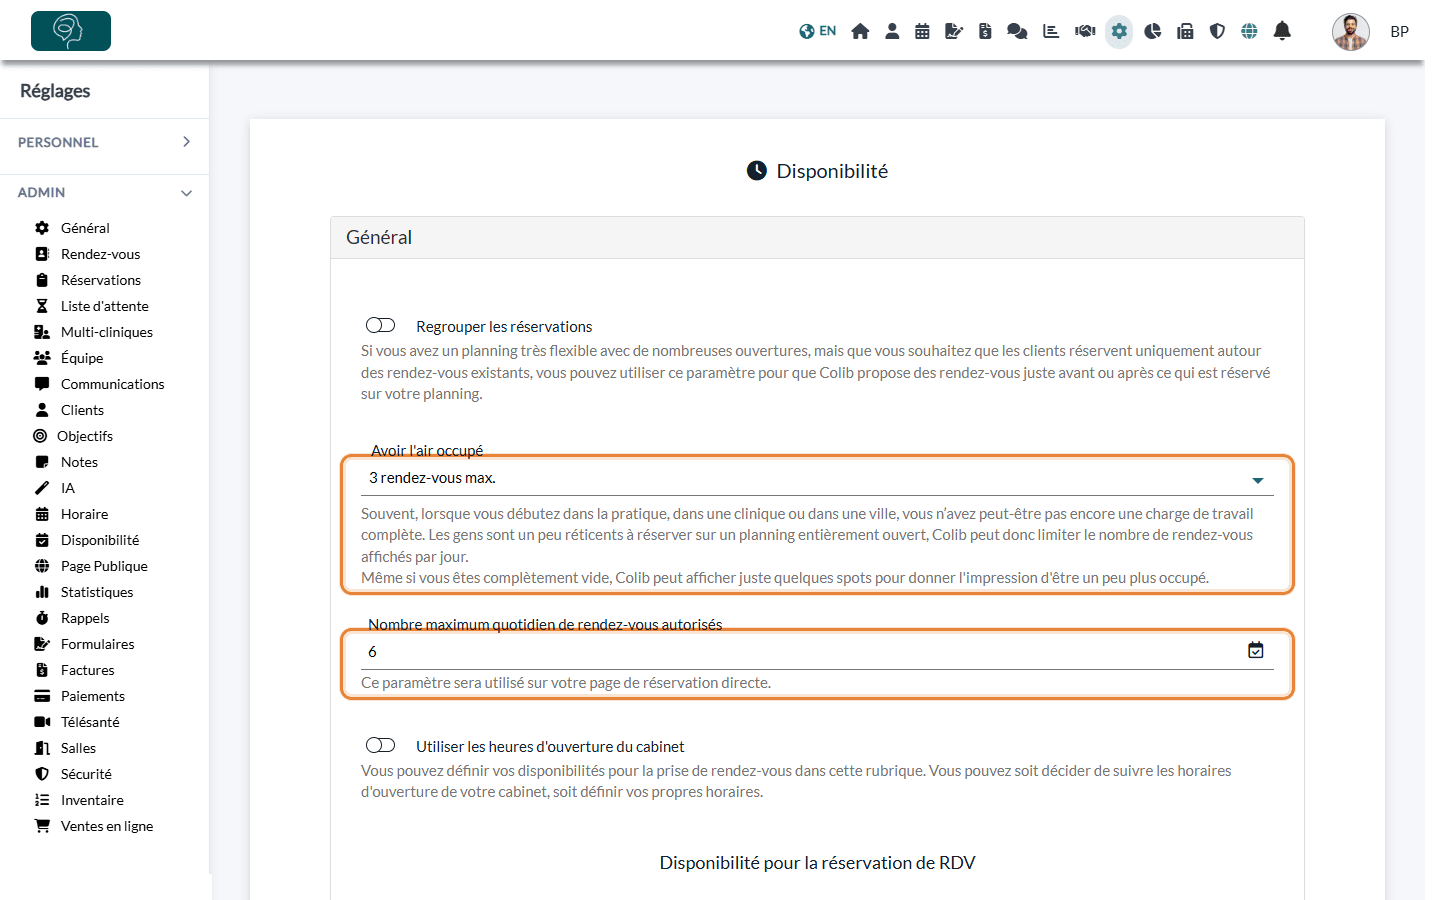Viewport: 1440px width, 900px height.
Task: Open Réservations settings
Action: pos(100,280)
